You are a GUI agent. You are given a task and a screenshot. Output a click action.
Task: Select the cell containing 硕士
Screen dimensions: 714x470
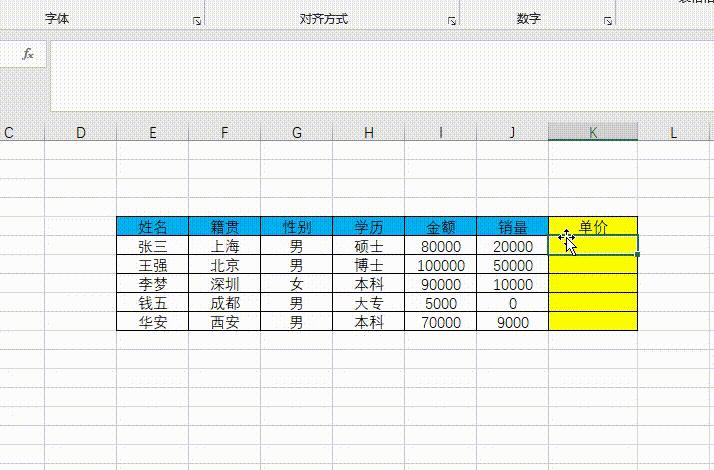(368, 246)
